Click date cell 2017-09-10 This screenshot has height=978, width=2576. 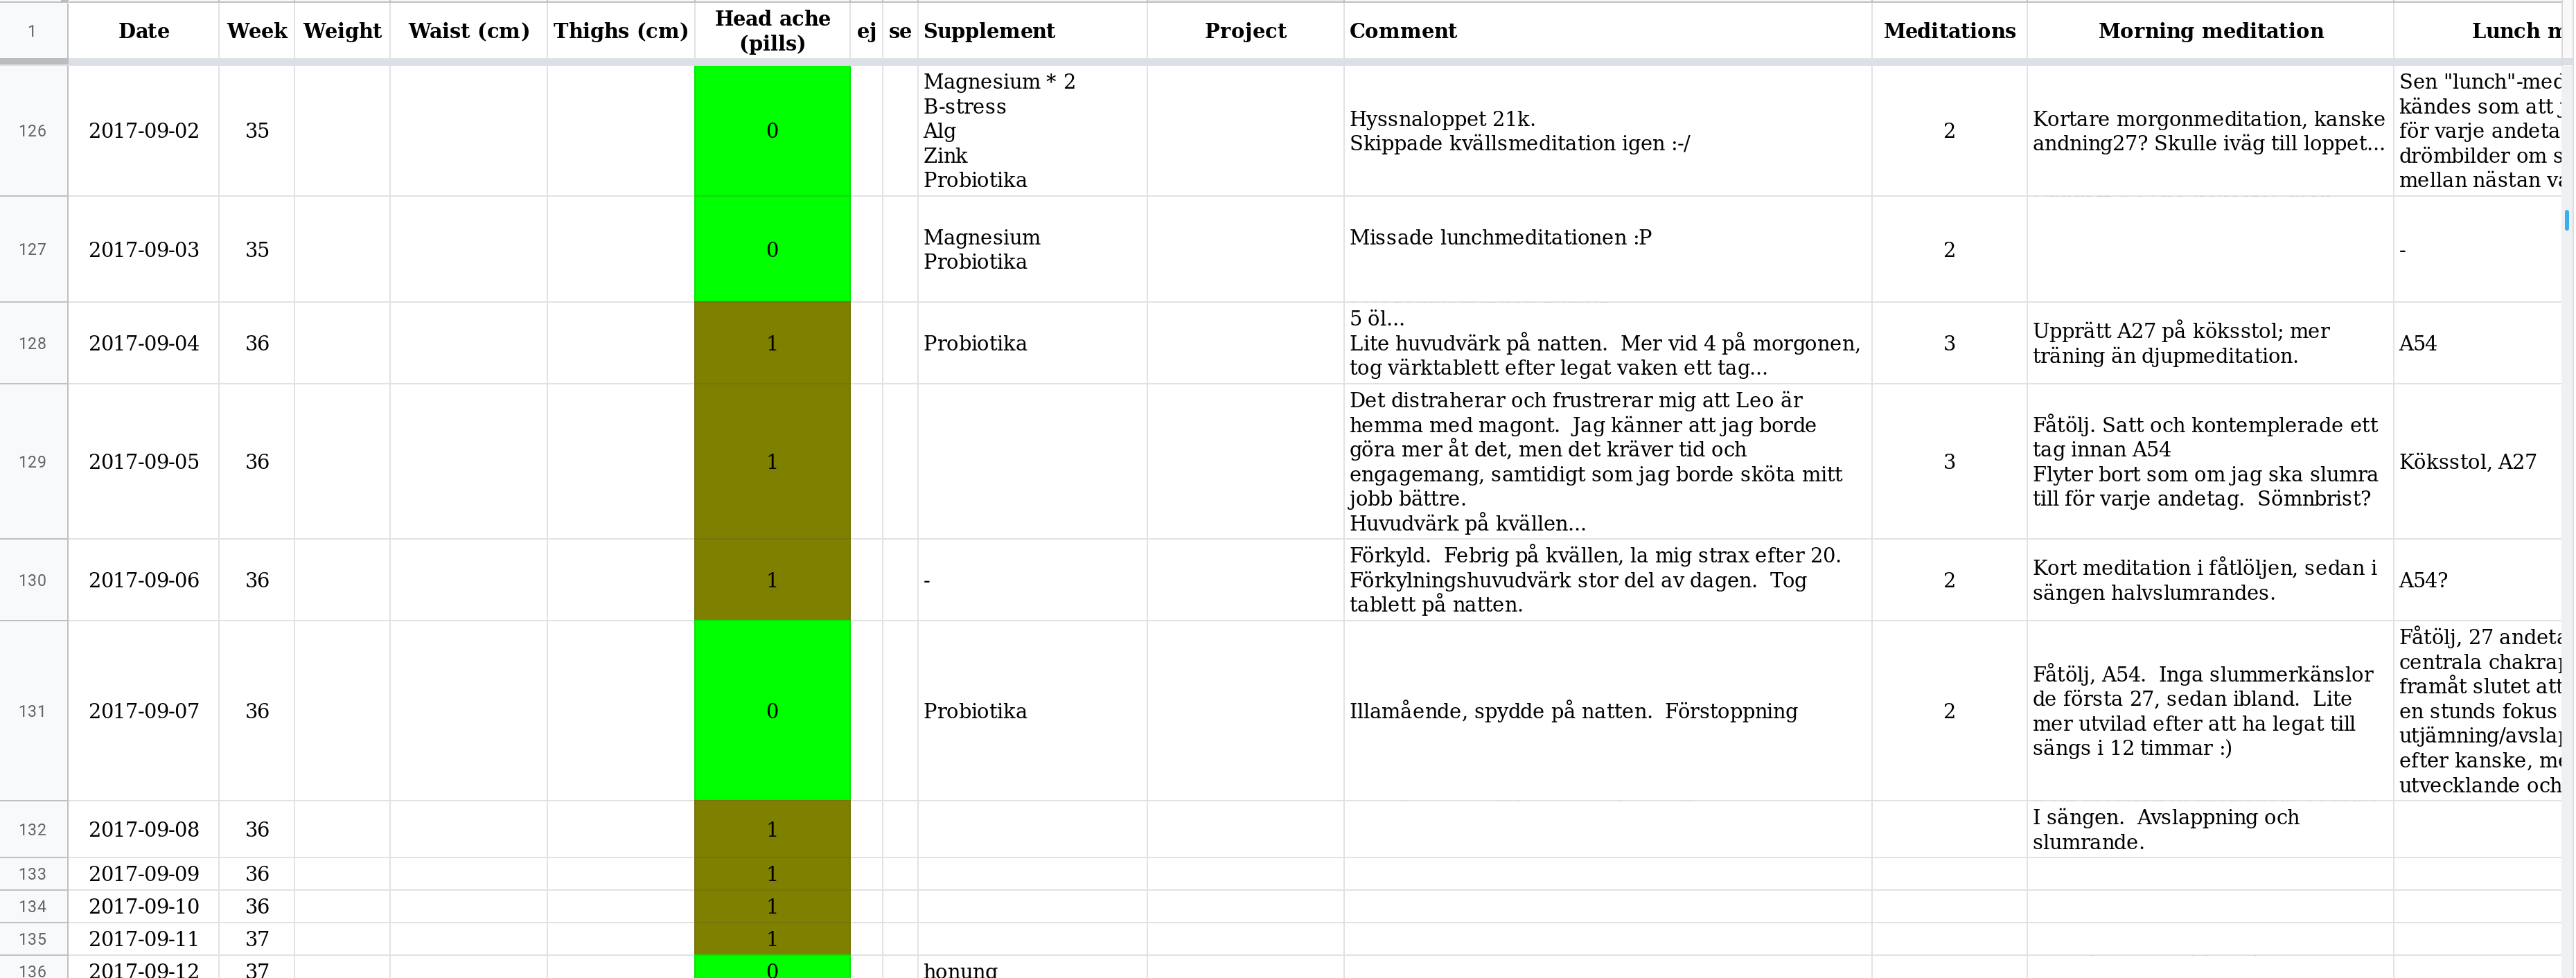144,906
